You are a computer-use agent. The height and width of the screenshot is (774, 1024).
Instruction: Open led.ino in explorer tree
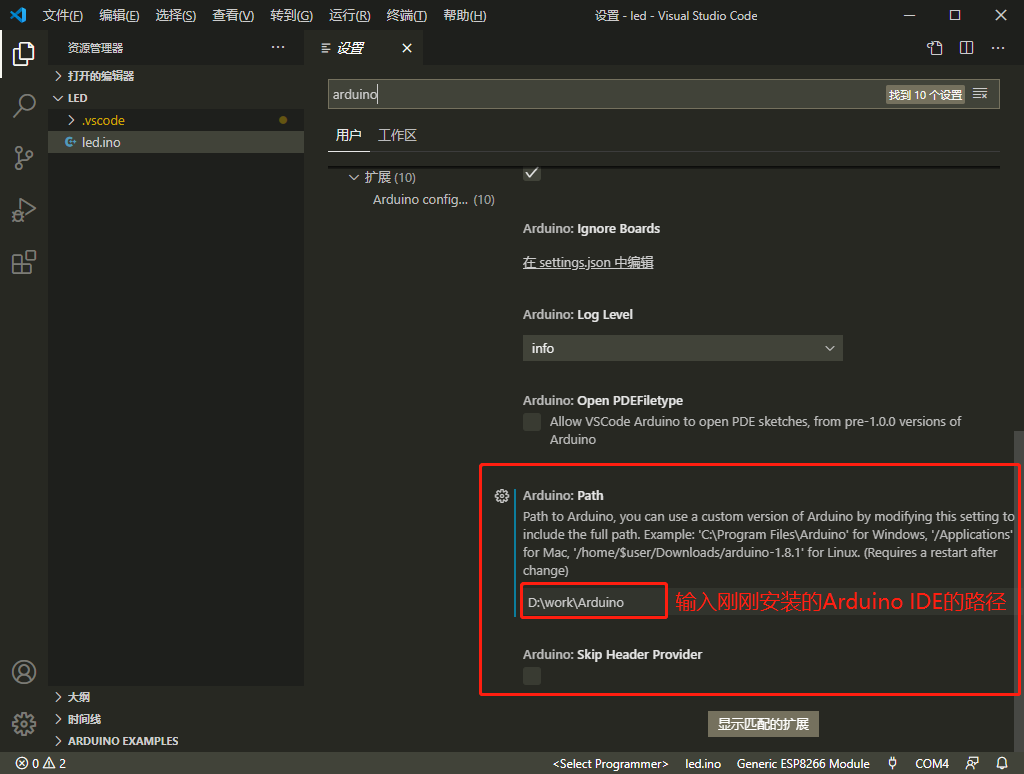(176, 142)
